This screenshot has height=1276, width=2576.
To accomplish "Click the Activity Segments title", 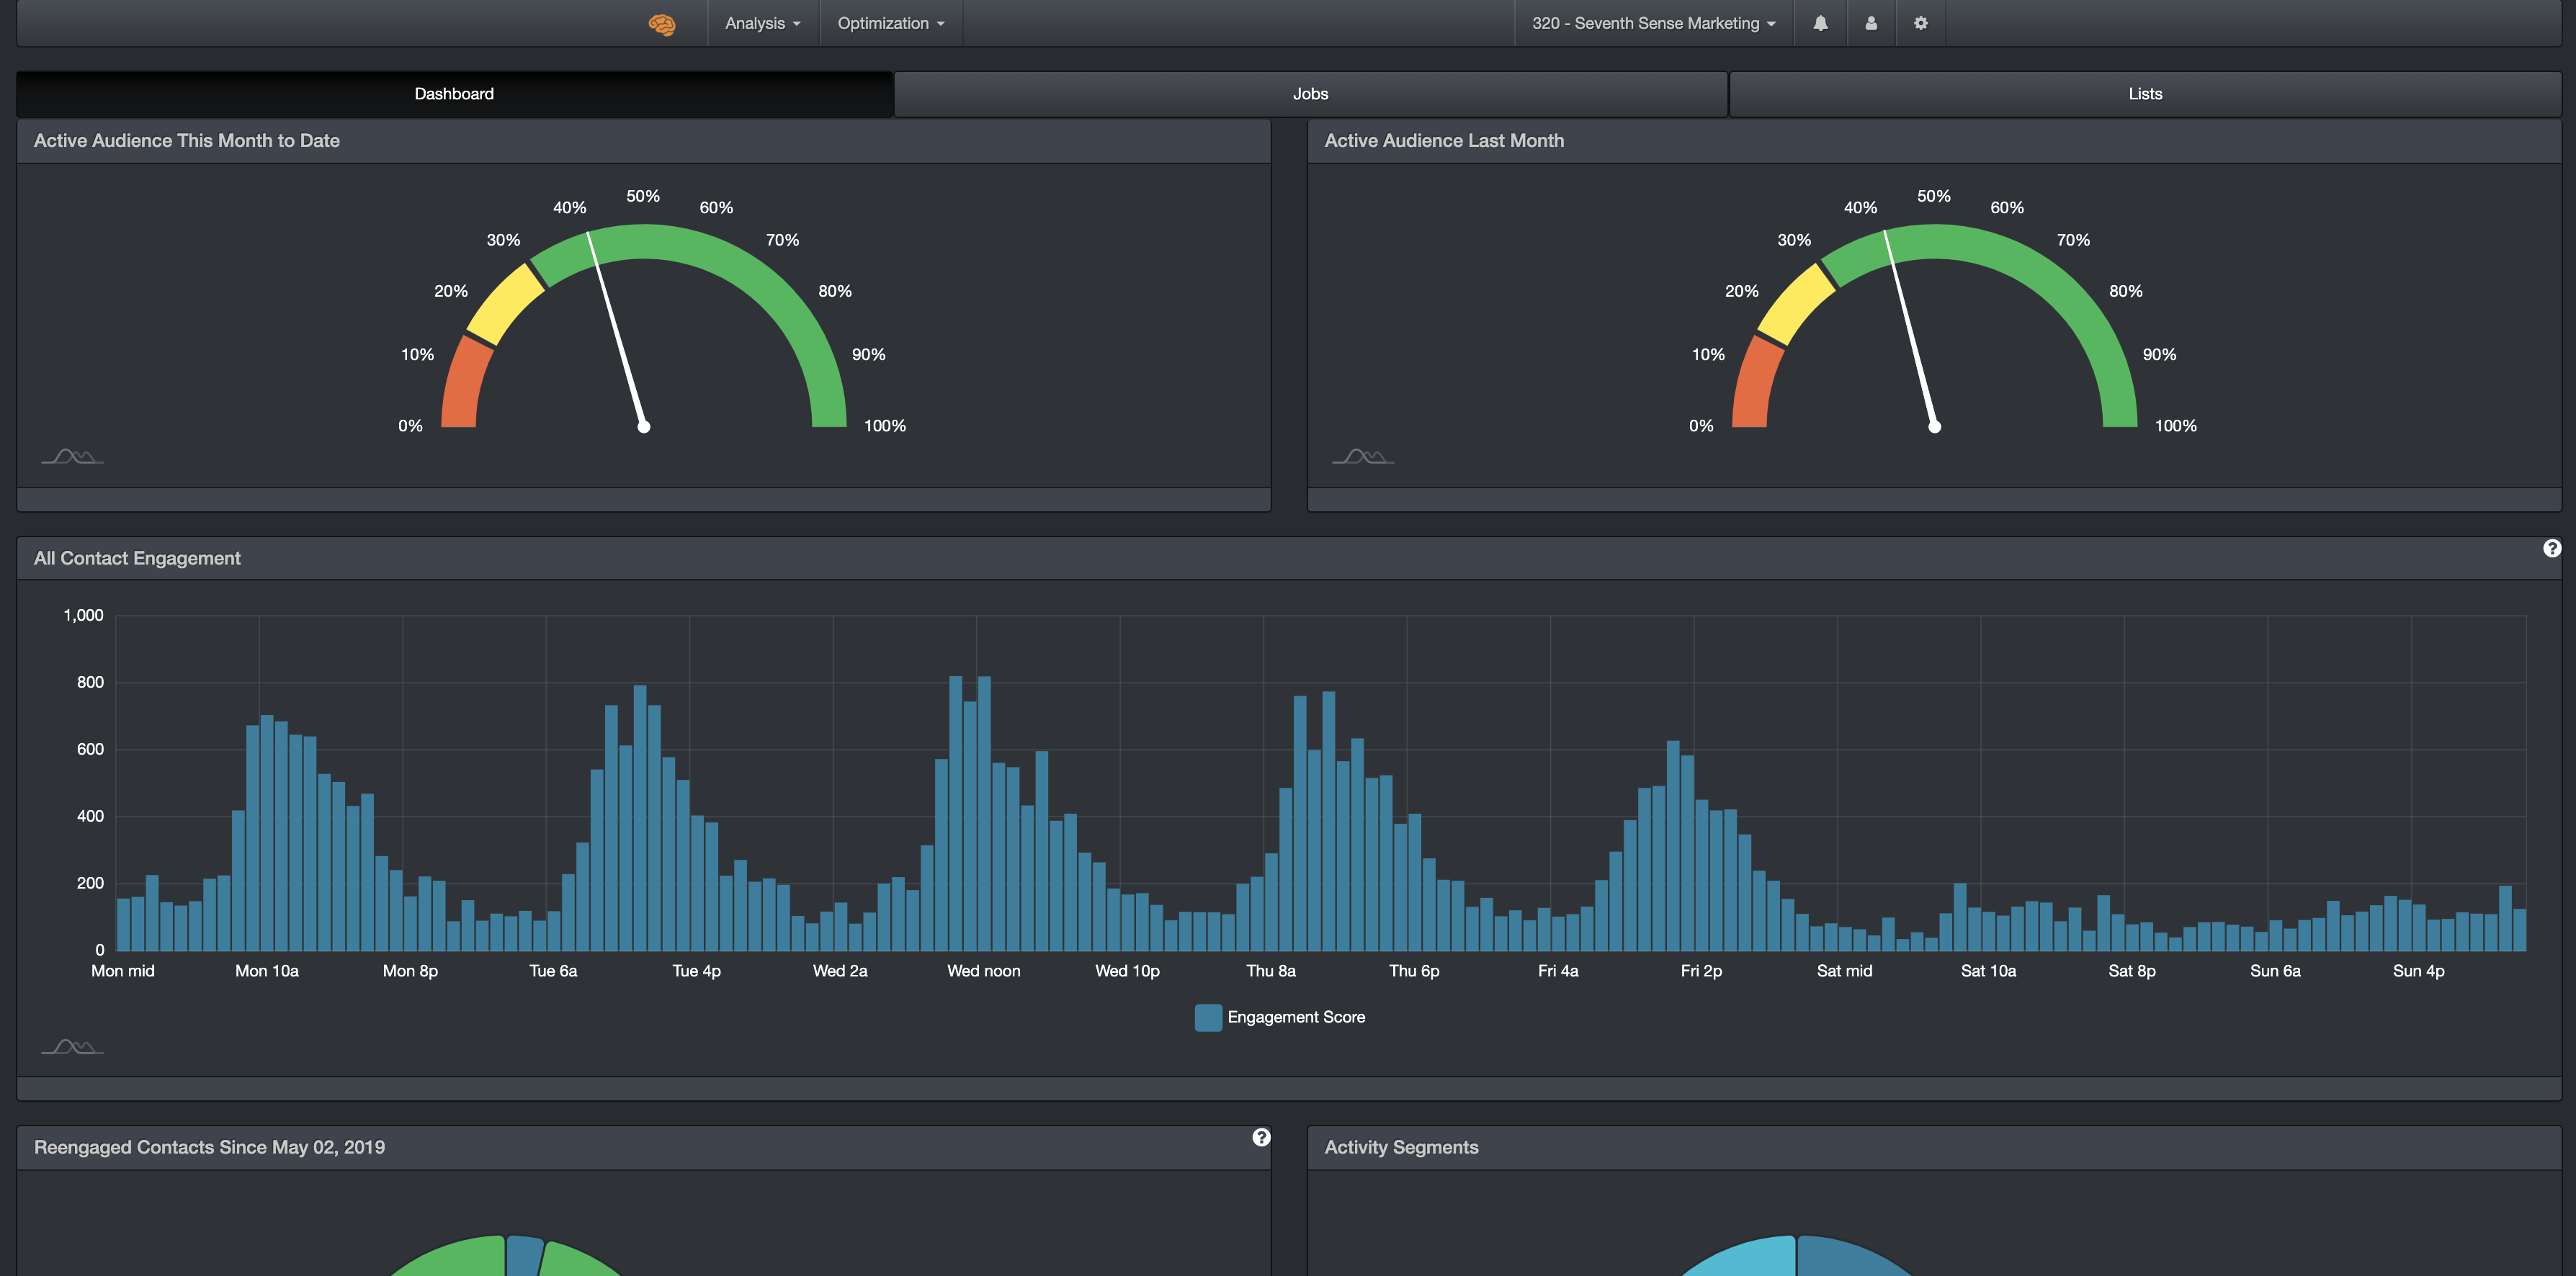I will pyautogui.click(x=1401, y=1147).
